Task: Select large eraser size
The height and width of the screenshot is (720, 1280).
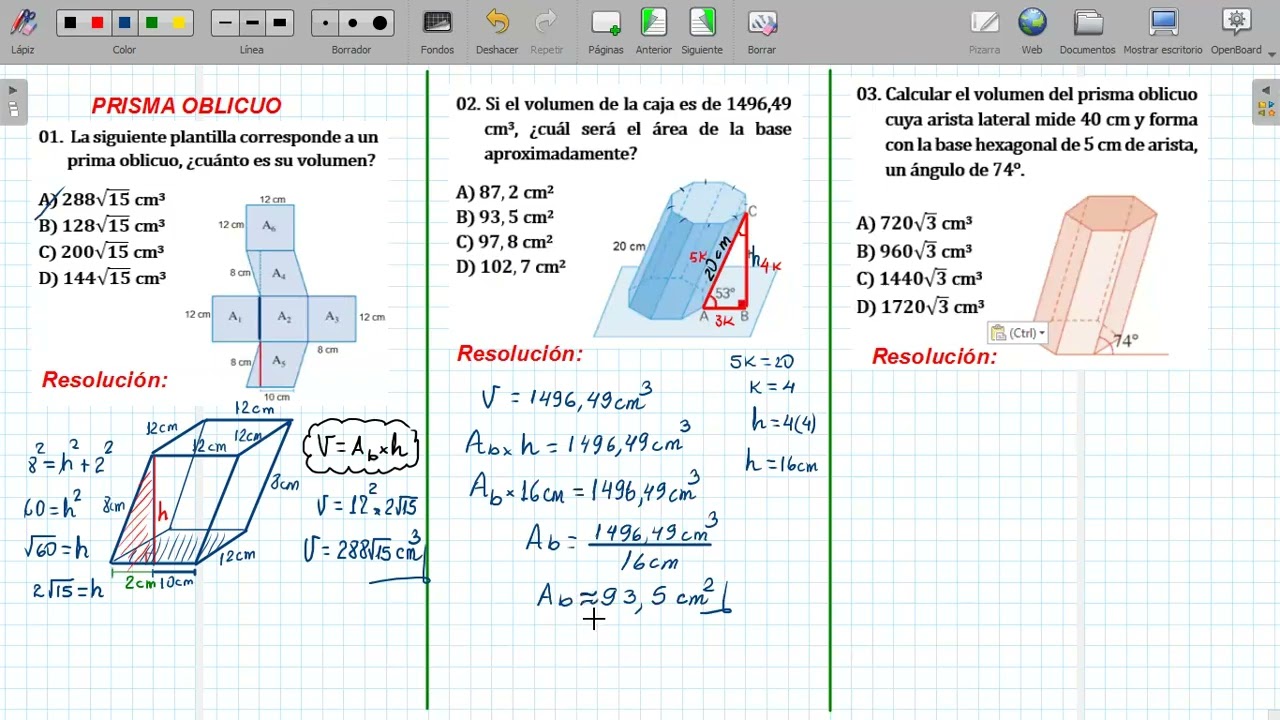Action: tap(380, 23)
